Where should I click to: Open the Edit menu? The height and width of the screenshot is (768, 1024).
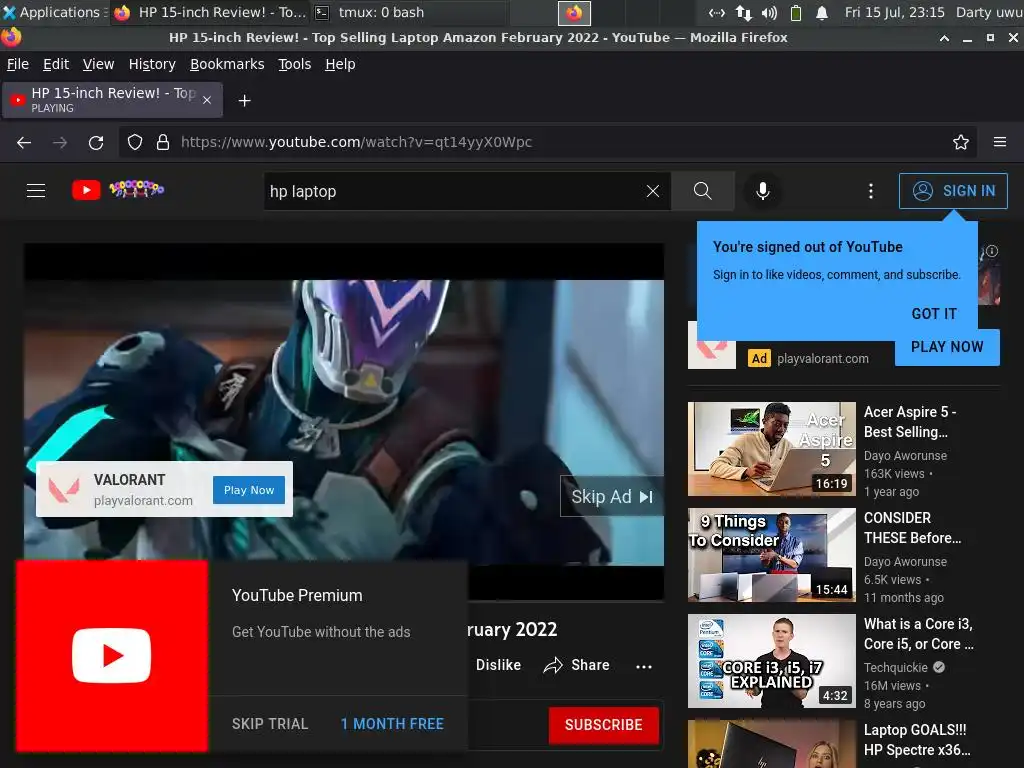pyautogui.click(x=56, y=64)
